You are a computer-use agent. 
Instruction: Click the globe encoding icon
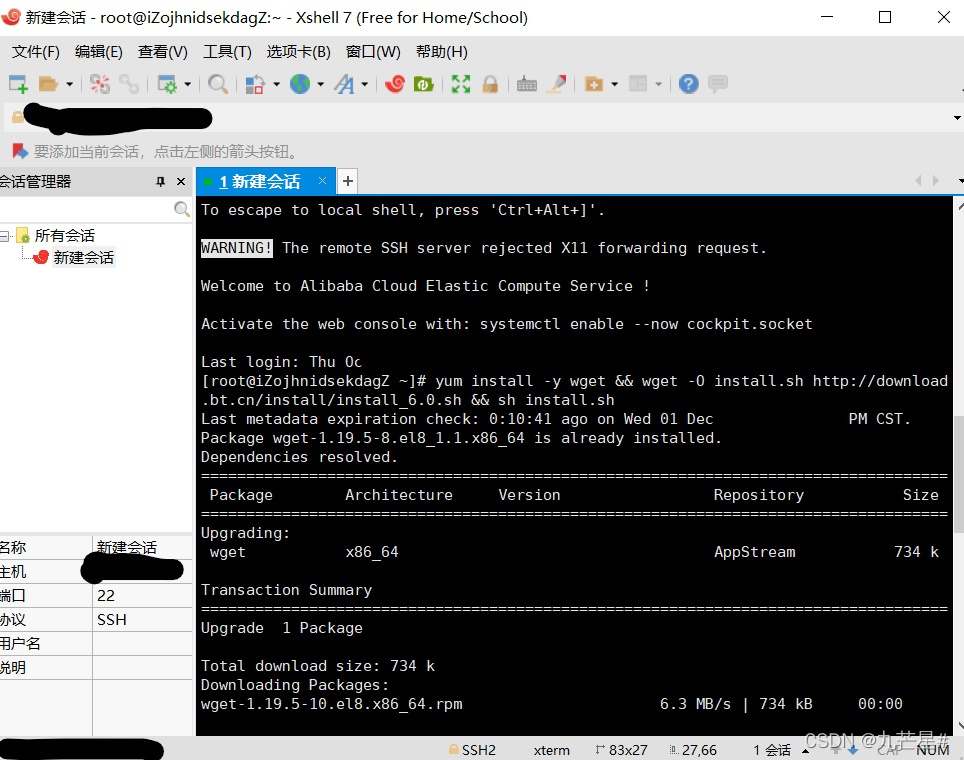(x=300, y=84)
